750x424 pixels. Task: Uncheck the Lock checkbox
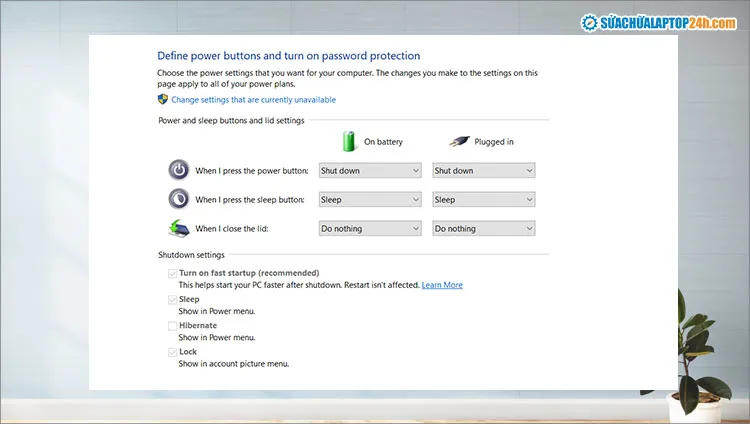[173, 352]
